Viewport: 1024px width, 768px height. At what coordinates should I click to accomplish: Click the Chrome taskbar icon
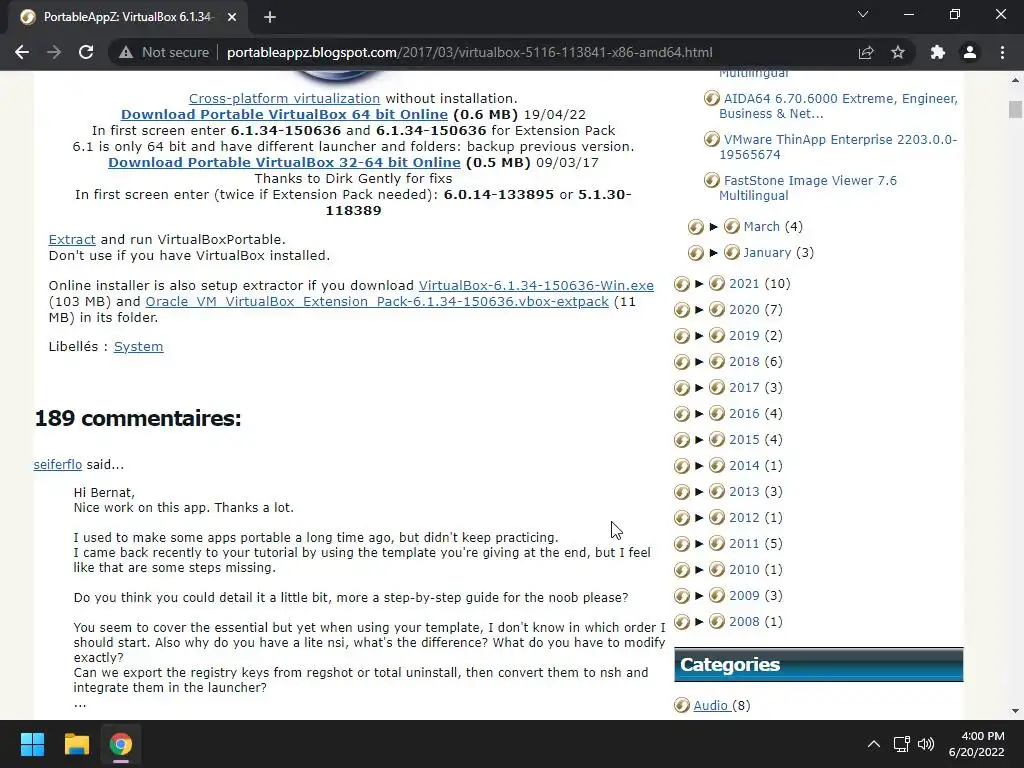(x=121, y=744)
